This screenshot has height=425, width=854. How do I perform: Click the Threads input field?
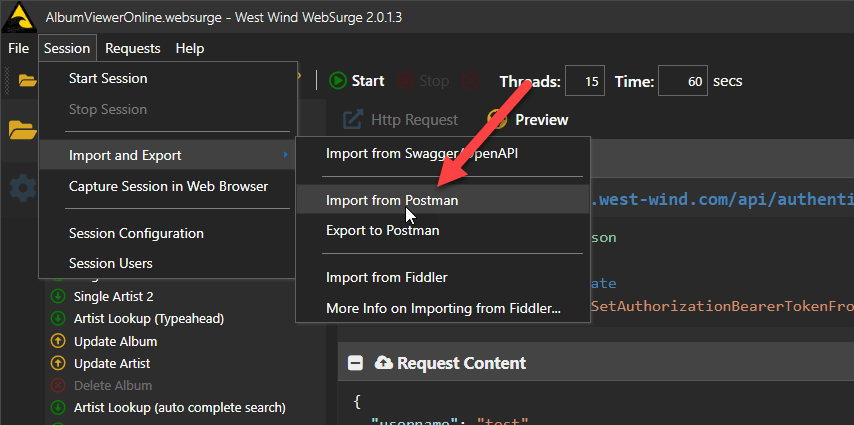[585, 81]
